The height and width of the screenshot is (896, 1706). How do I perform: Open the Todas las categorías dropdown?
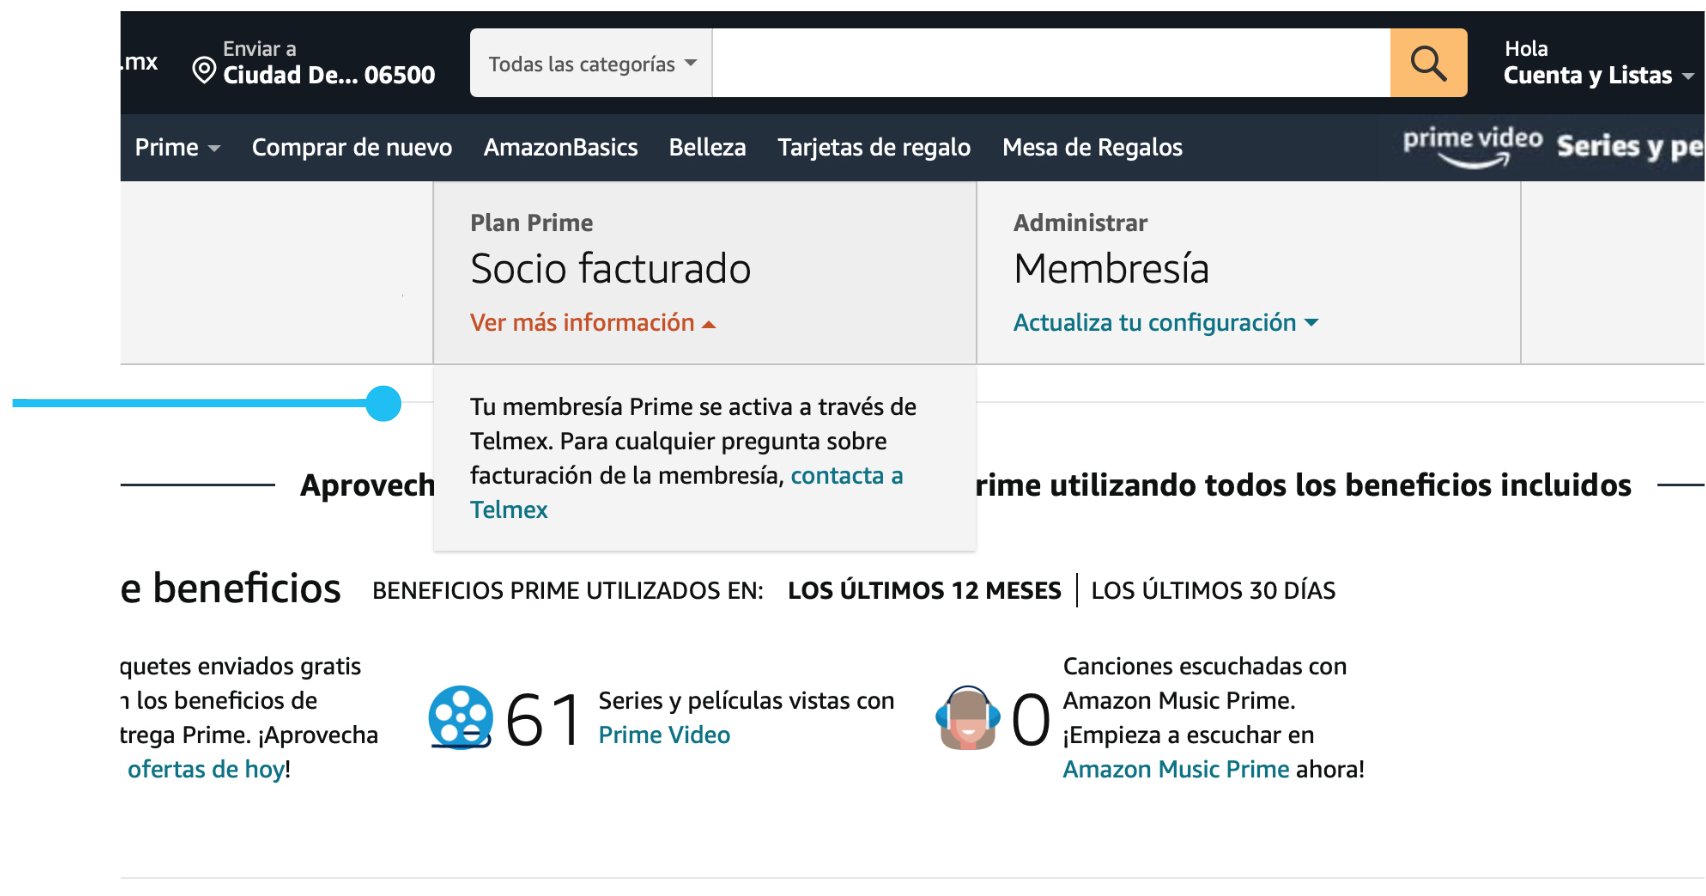click(592, 63)
